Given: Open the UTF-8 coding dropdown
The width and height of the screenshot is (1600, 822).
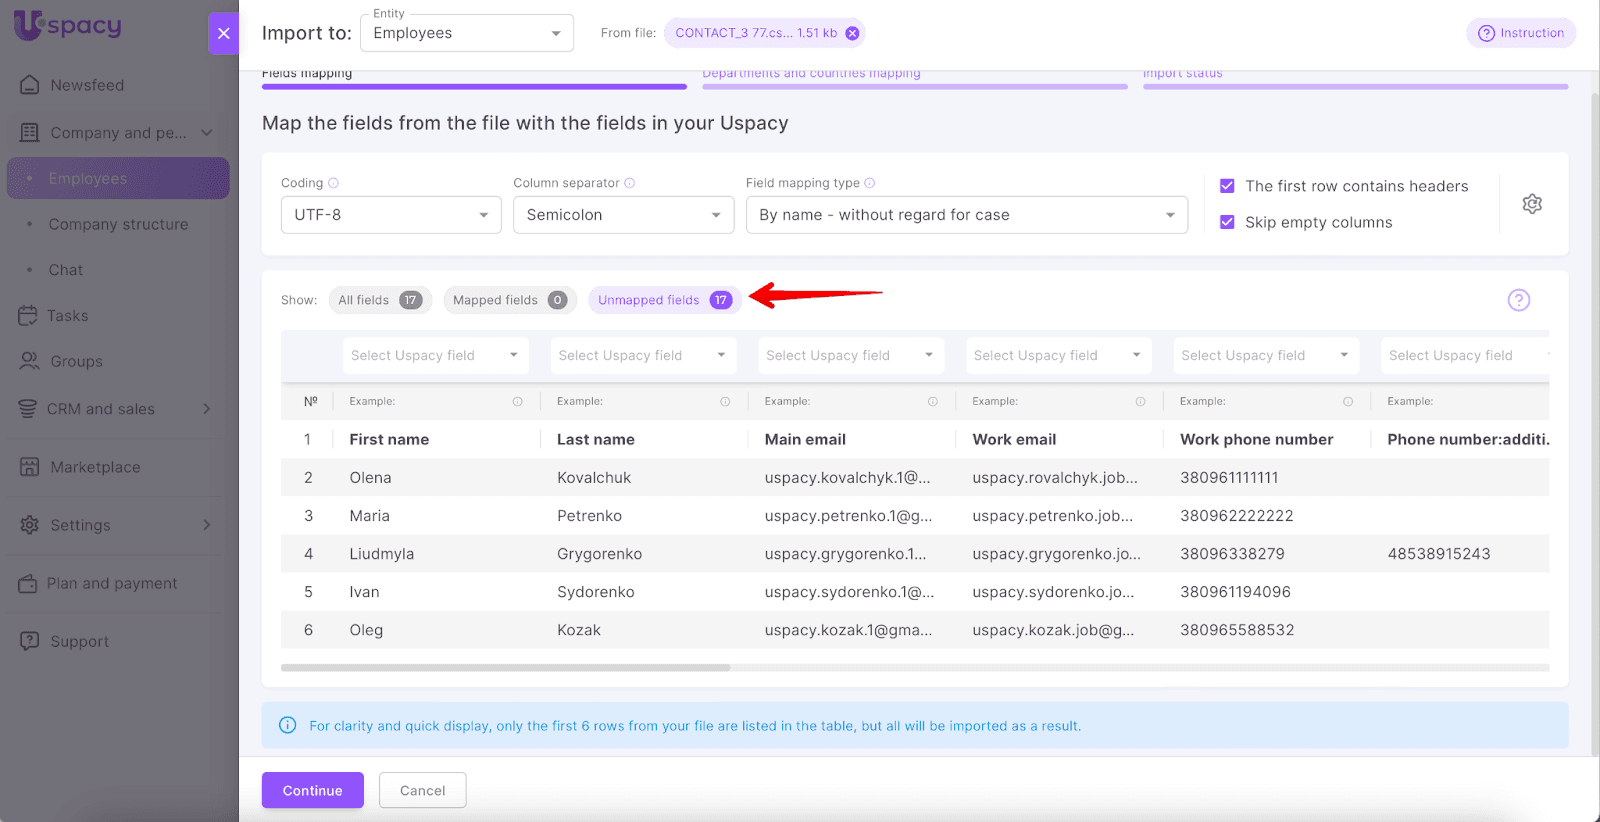Looking at the screenshot, I should (391, 215).
